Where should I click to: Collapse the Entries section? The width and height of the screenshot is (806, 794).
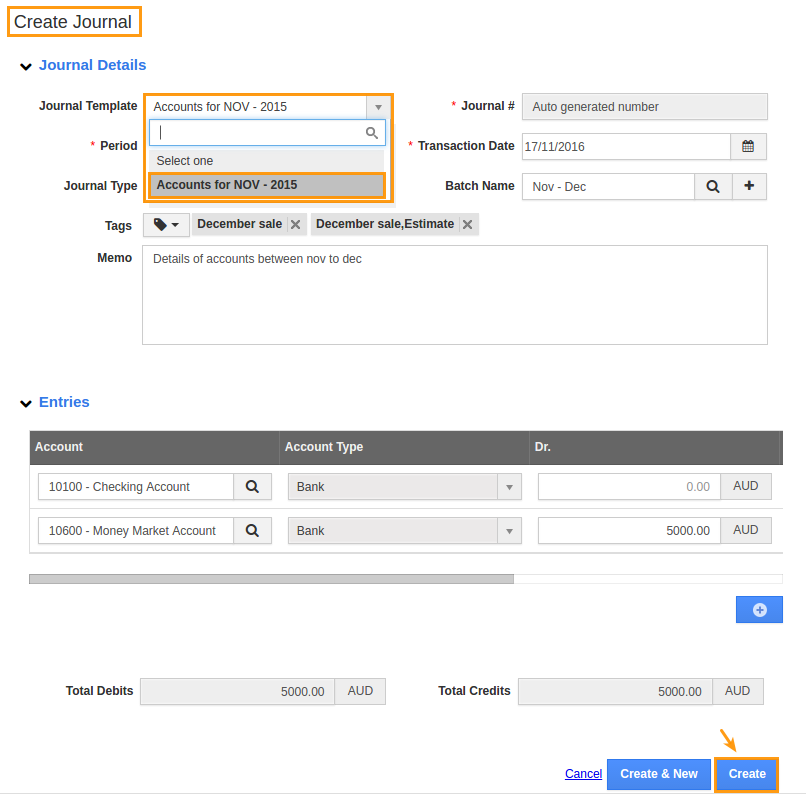[26, 403]
